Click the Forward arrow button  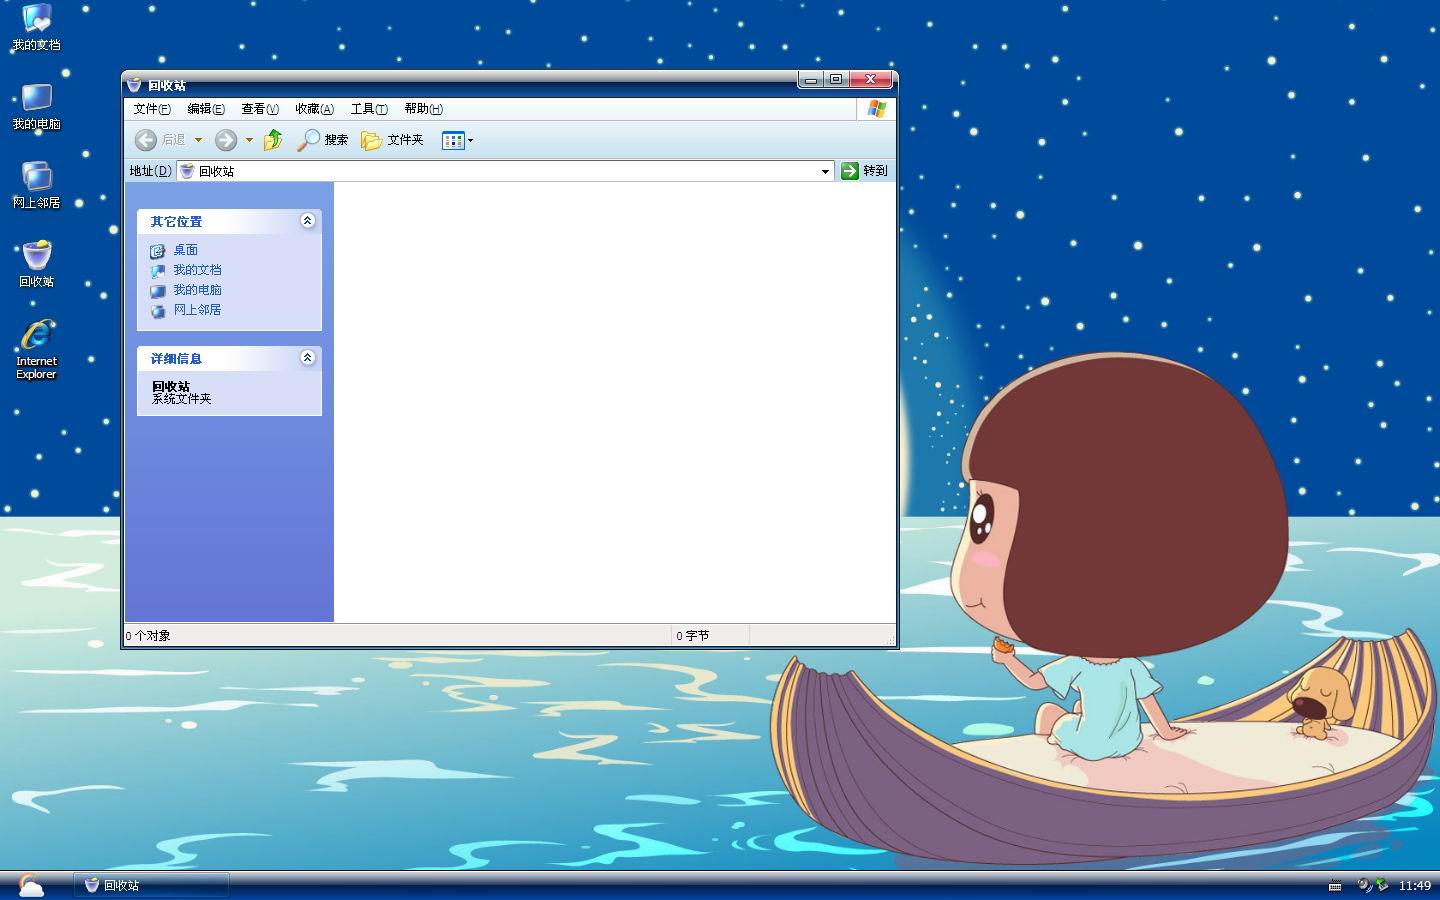pos(226,140)
